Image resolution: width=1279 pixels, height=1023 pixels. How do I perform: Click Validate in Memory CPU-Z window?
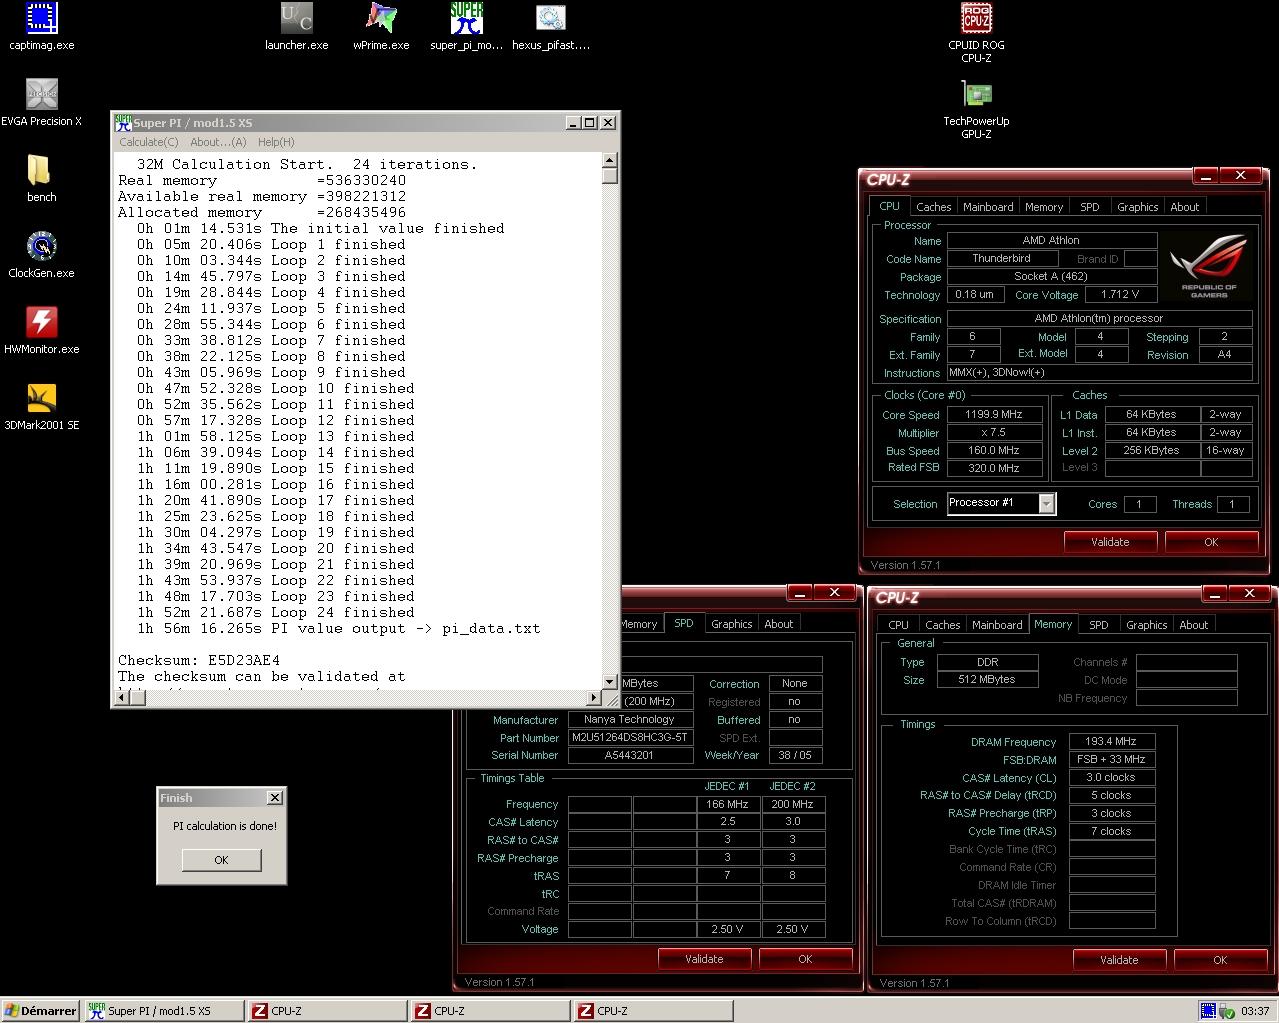(x=1119, y=960)
